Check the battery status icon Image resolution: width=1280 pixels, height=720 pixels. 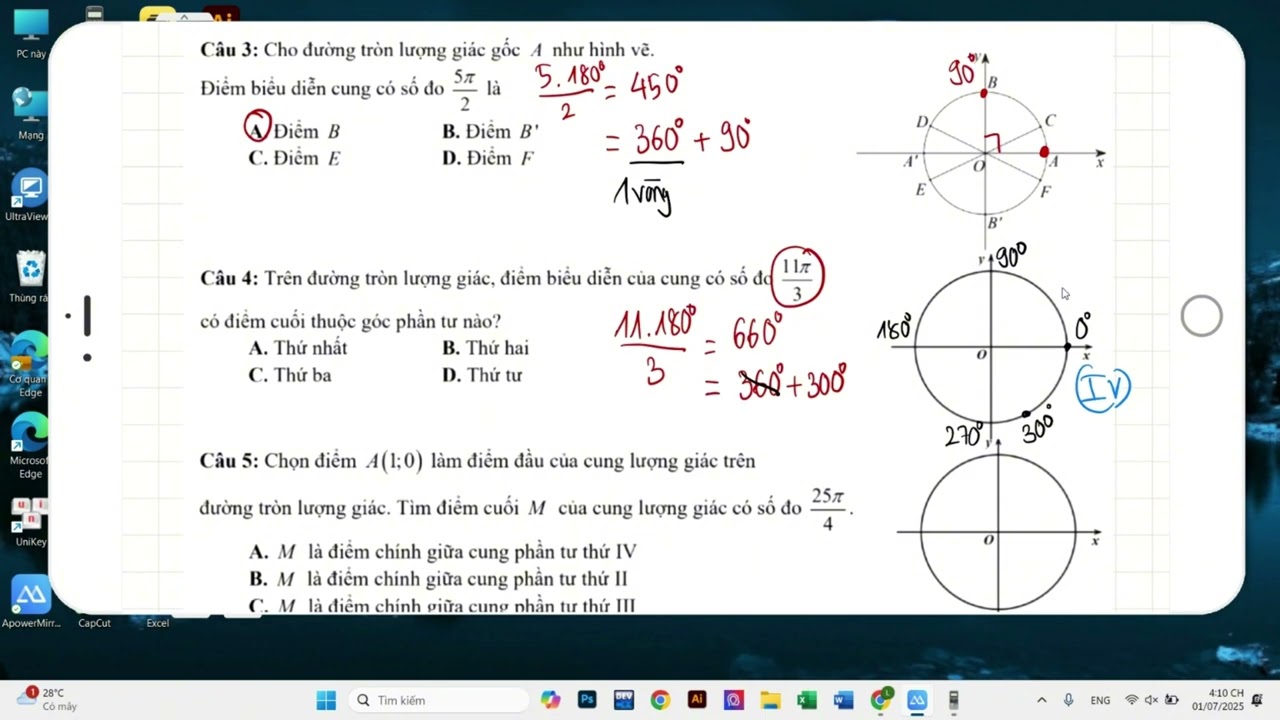[1171, 700]
